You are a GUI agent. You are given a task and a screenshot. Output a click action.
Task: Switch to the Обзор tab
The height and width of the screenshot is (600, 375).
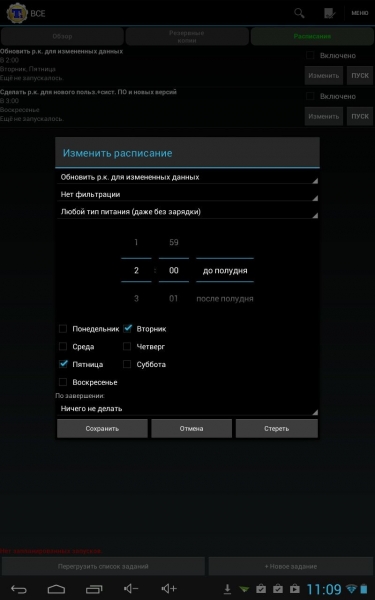click(x=62, y=36)
